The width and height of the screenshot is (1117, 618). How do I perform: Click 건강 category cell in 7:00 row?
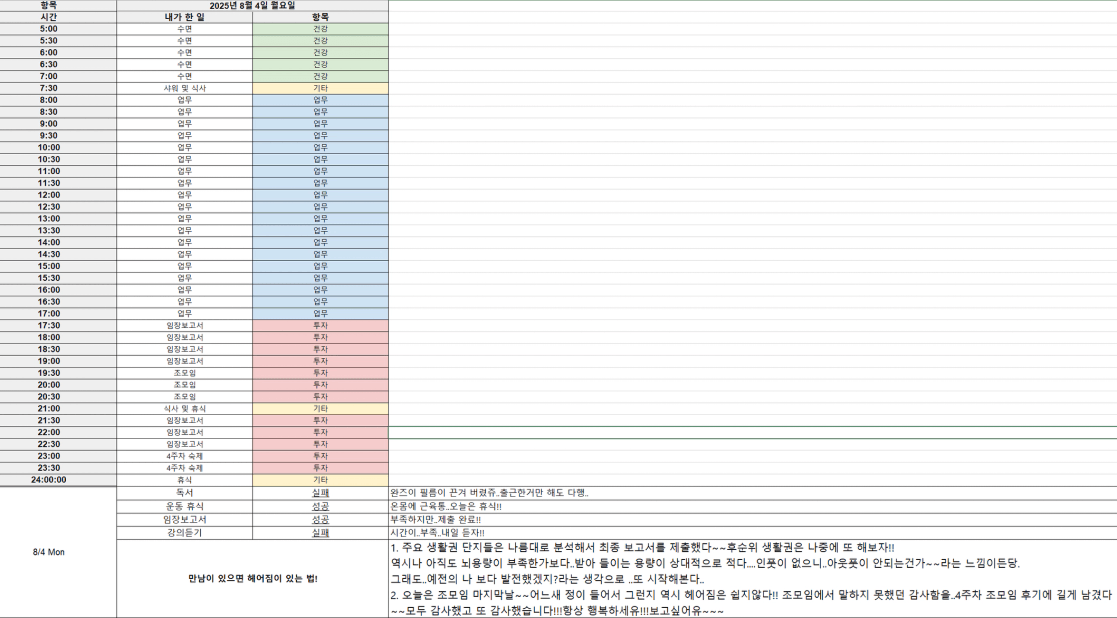321,76
